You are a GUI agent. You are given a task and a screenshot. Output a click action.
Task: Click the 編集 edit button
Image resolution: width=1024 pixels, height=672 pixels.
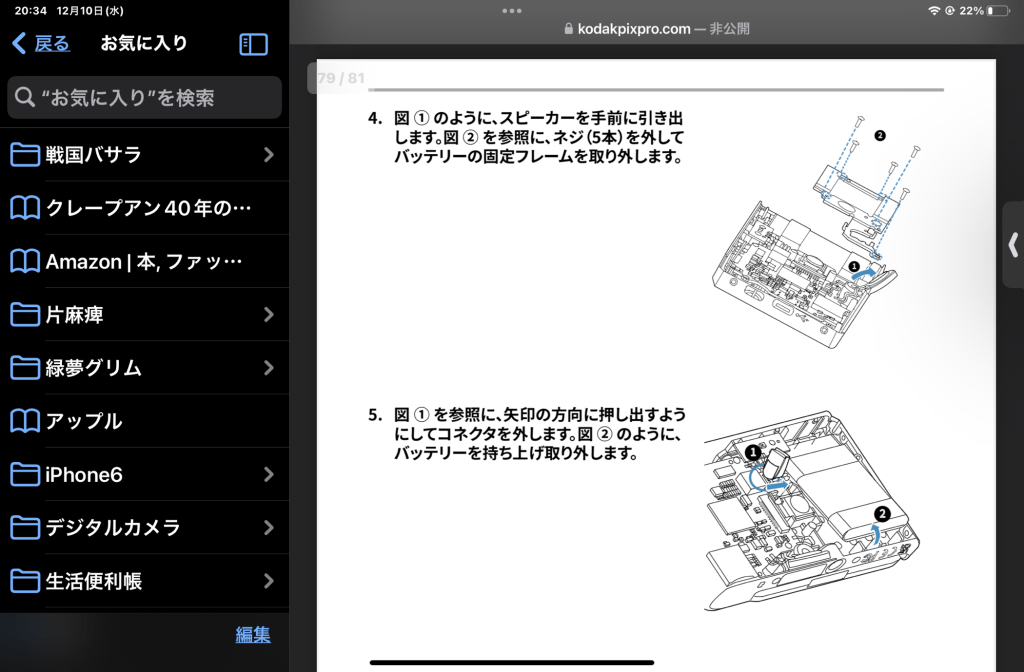(x=252, y=635)
